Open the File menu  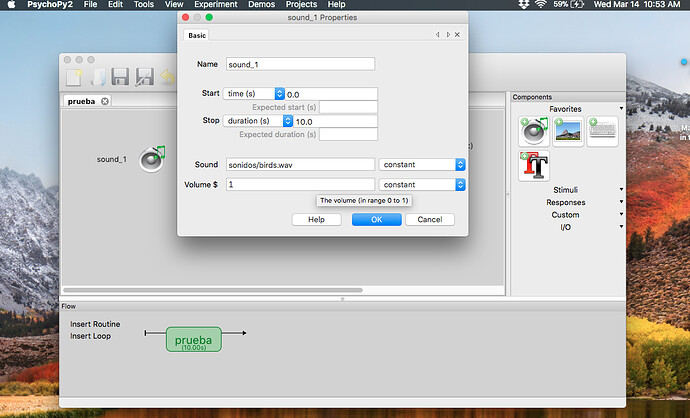(x=90, y=4)
